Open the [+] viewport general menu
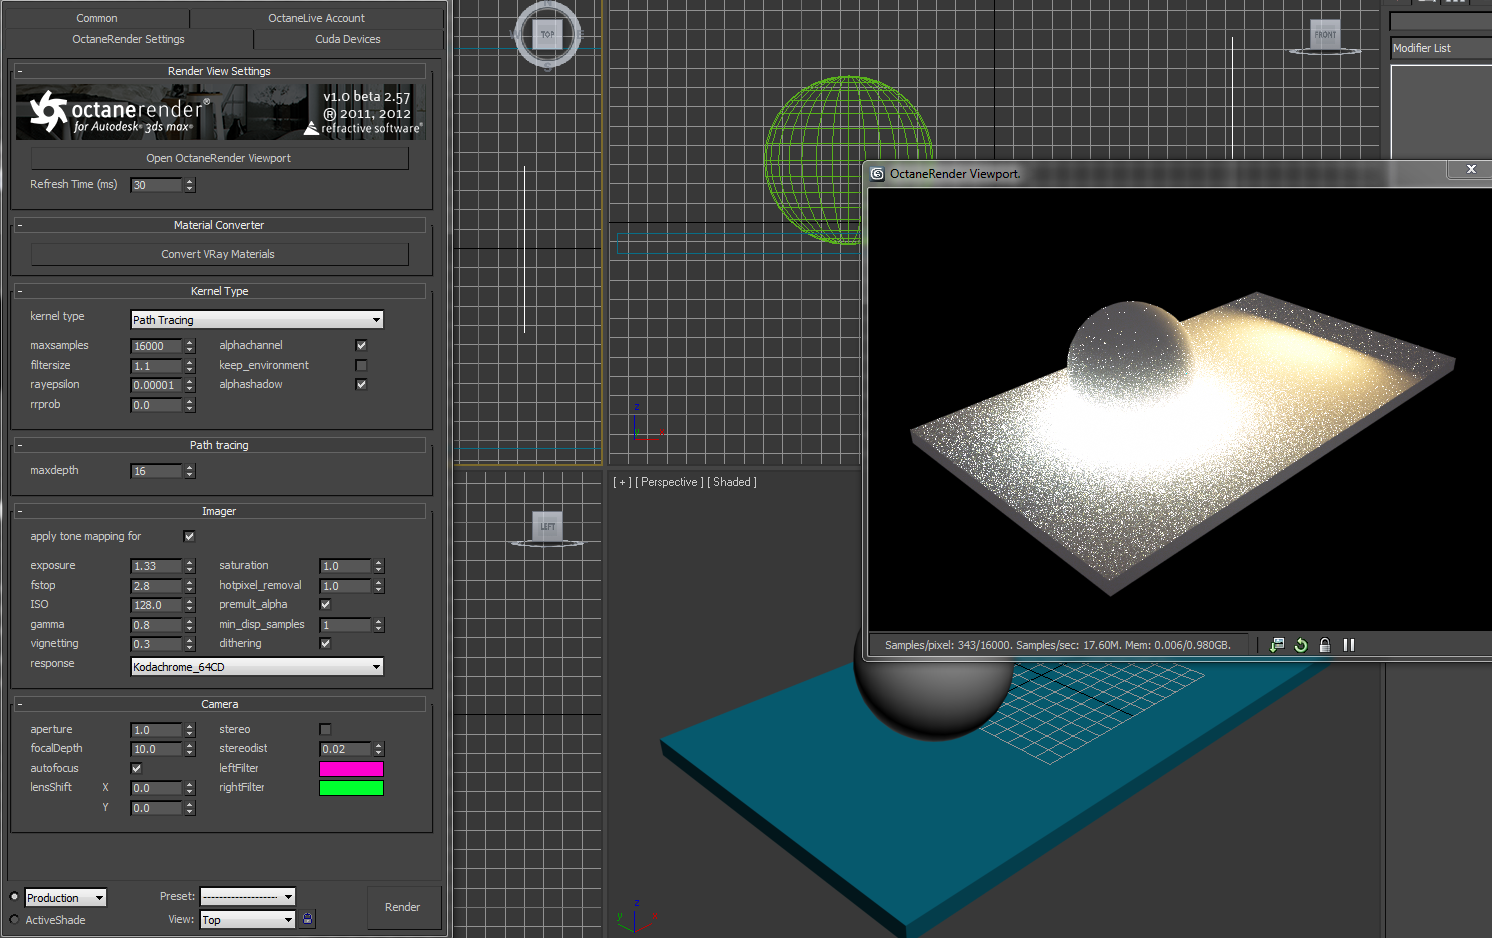 (x=622, y=482)
